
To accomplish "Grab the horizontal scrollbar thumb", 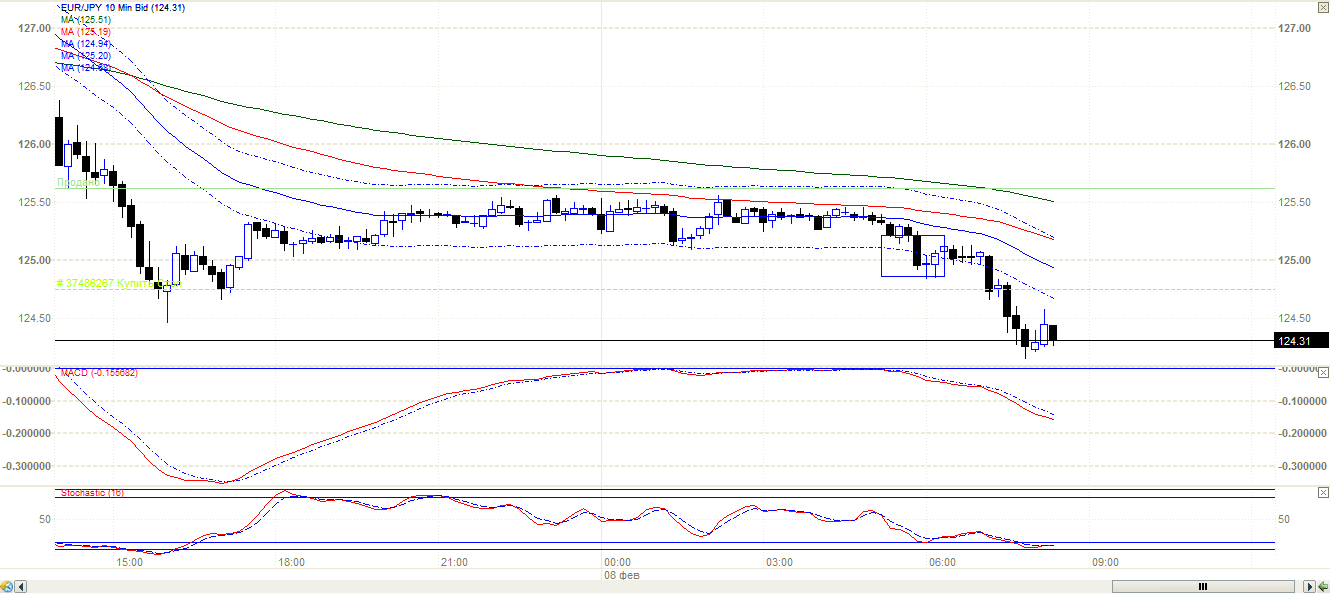I will [1202, 586].
